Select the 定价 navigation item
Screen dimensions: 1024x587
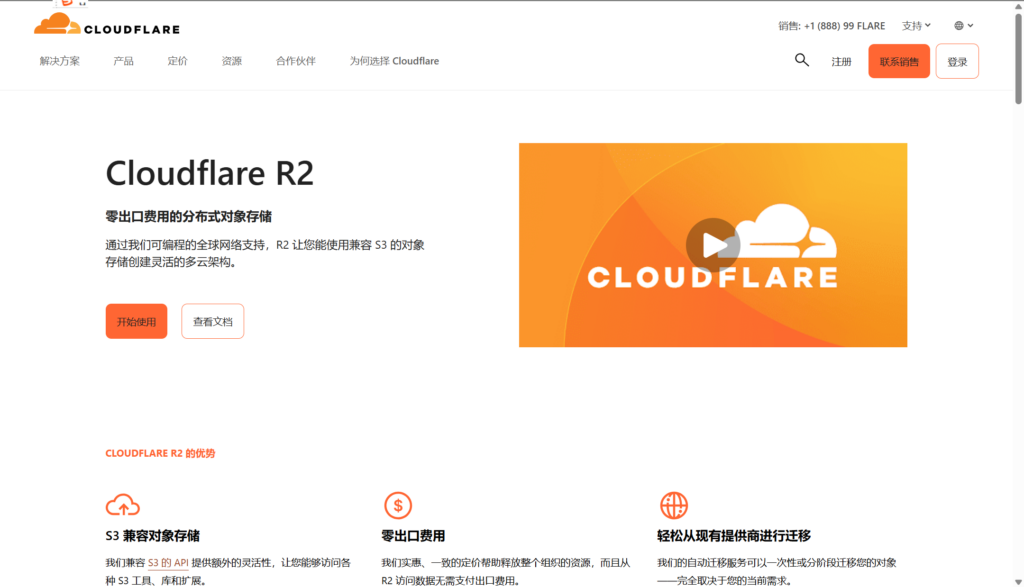pyautogui.click(x=177, y=61)
